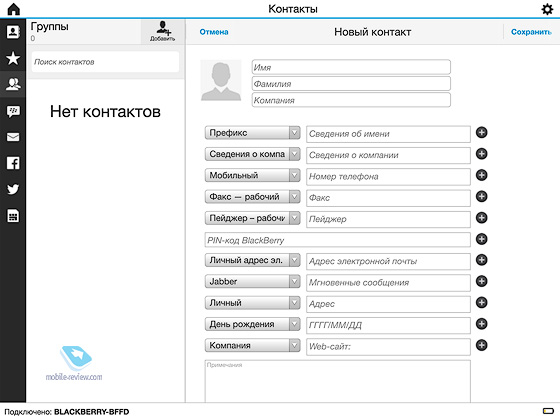Click the contact photo placeholder
Viewport: 560px width, 420px height.
(221, 80)
